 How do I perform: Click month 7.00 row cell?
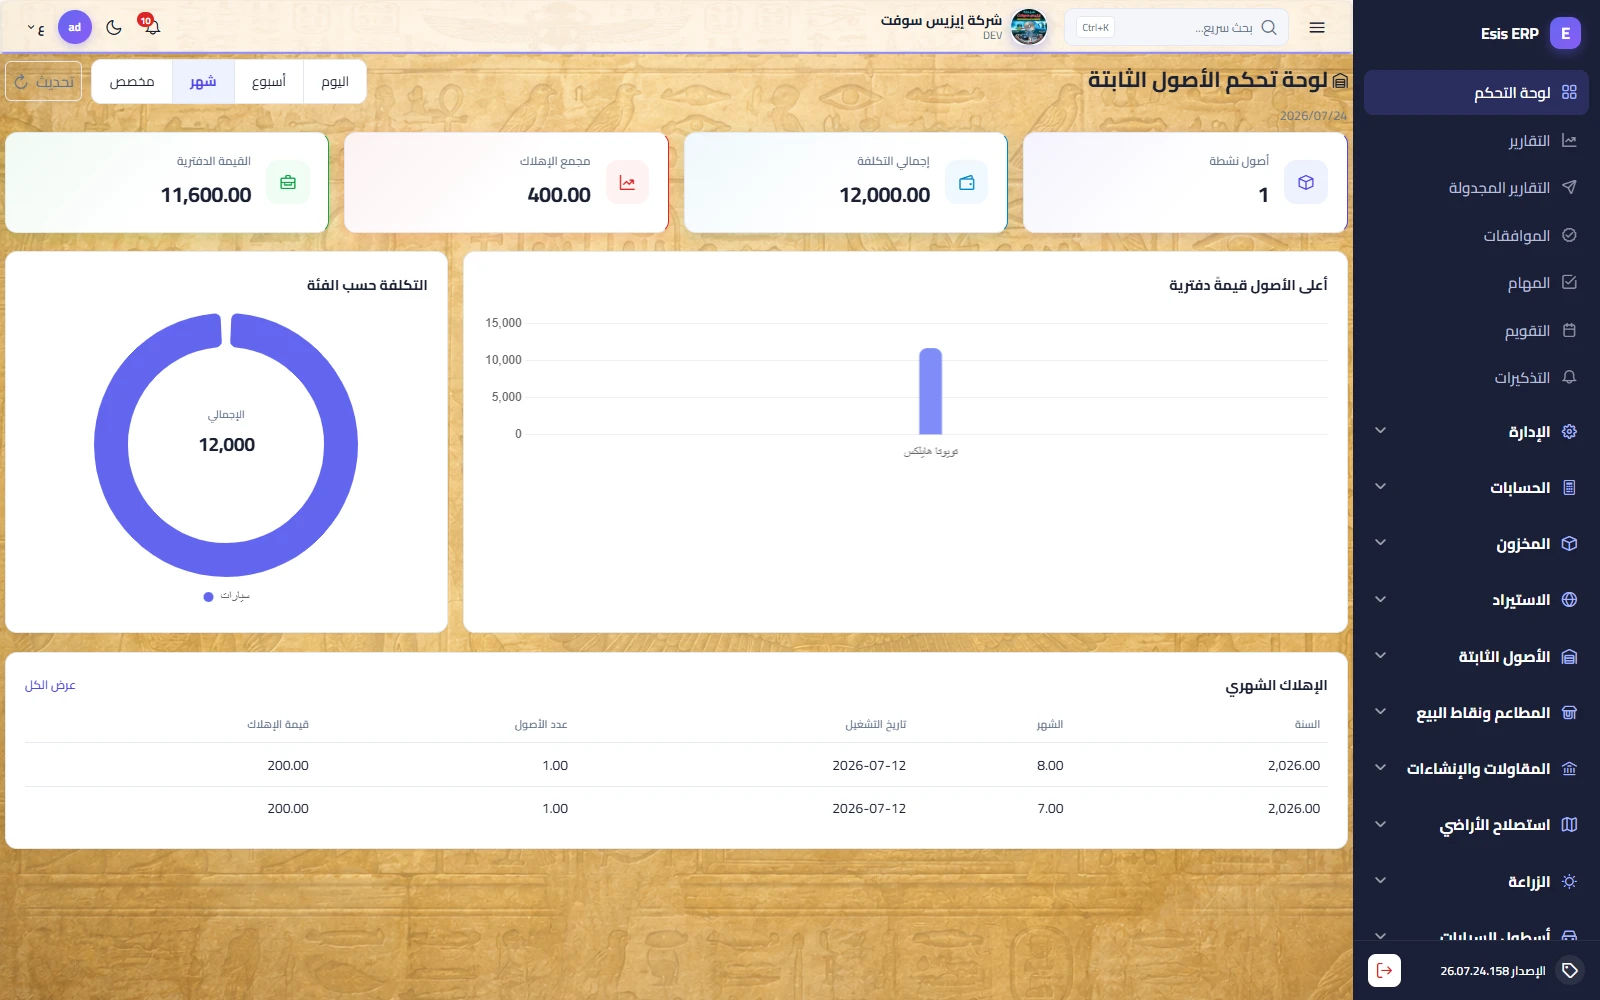coord(1050,808)
